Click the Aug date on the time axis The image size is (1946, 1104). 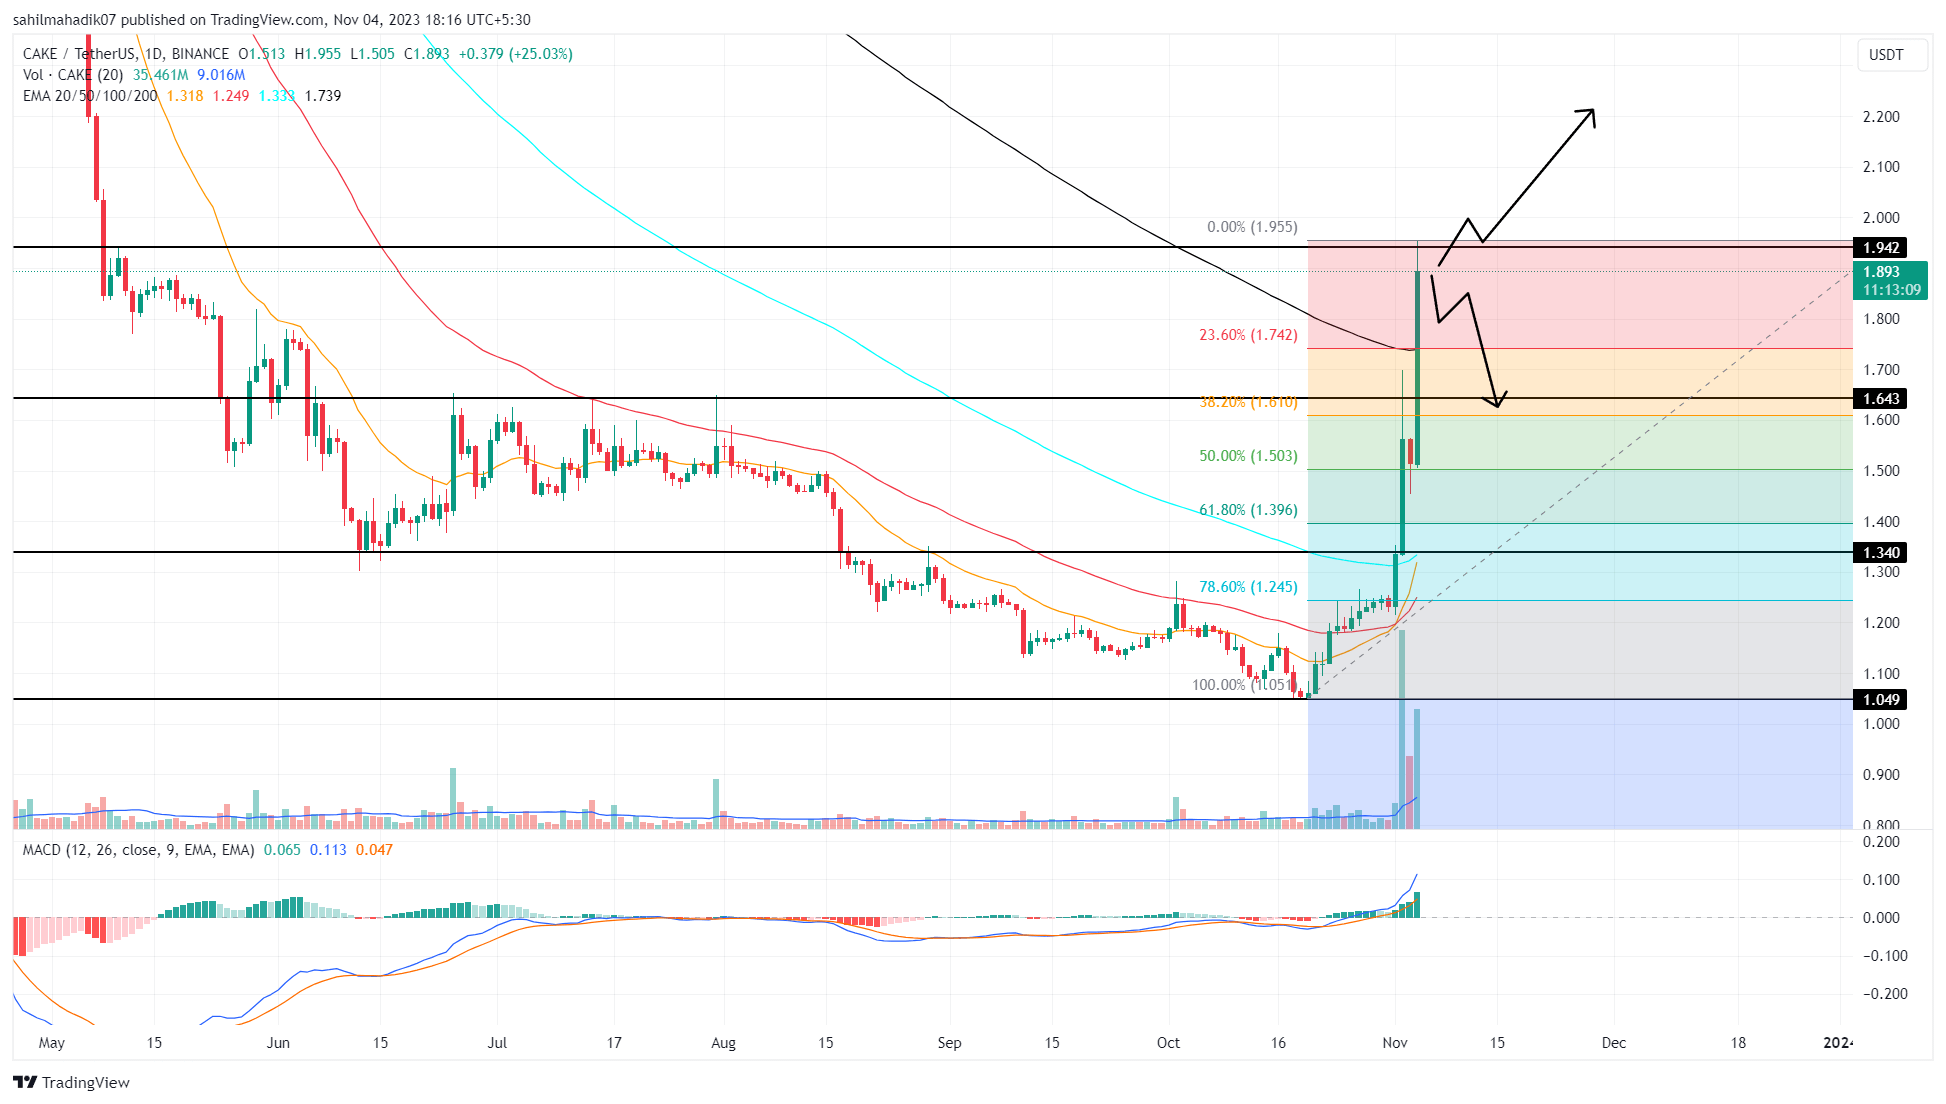click(x=723, y=1042)
